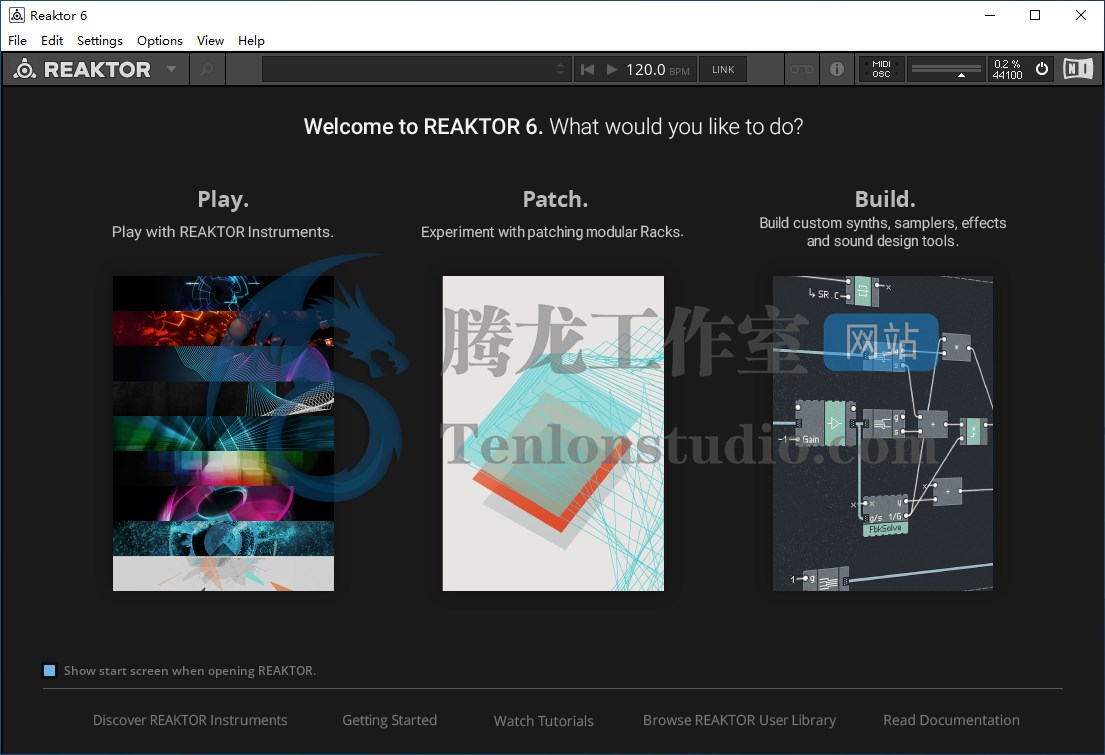This screenshot has width=1105, height=755.
Task: Select the Patch modular racks thumbnail
Action: coord(553,433)
